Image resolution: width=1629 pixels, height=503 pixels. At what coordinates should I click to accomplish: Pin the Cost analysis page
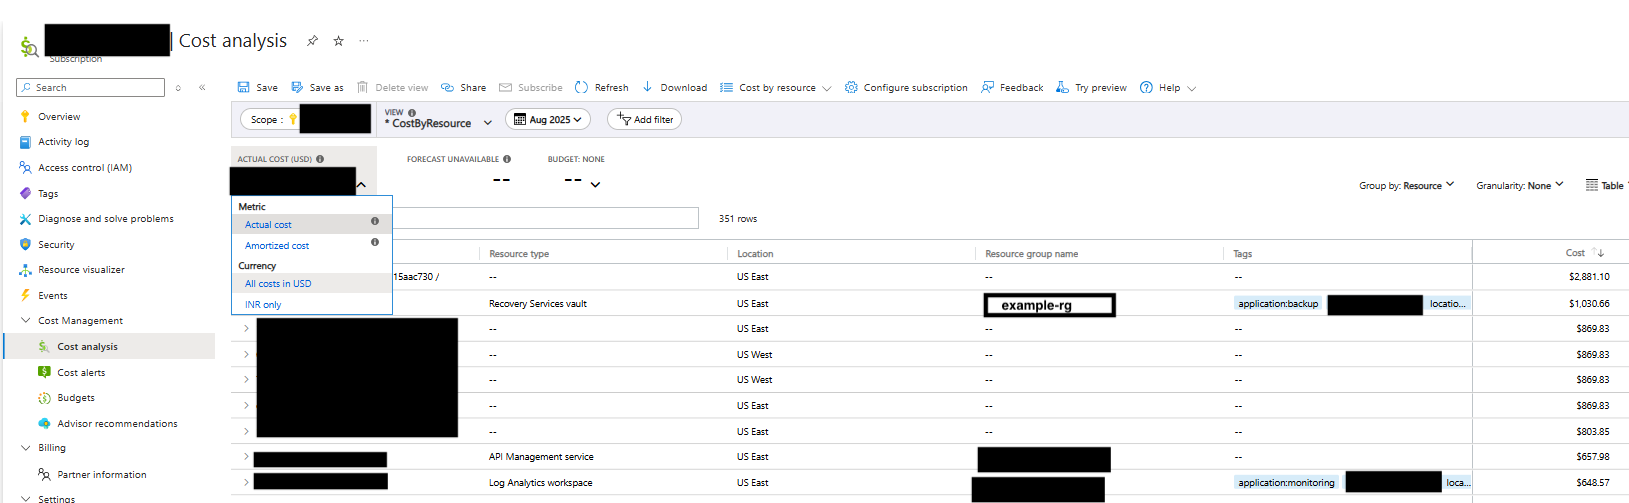[x=312, y=41]
